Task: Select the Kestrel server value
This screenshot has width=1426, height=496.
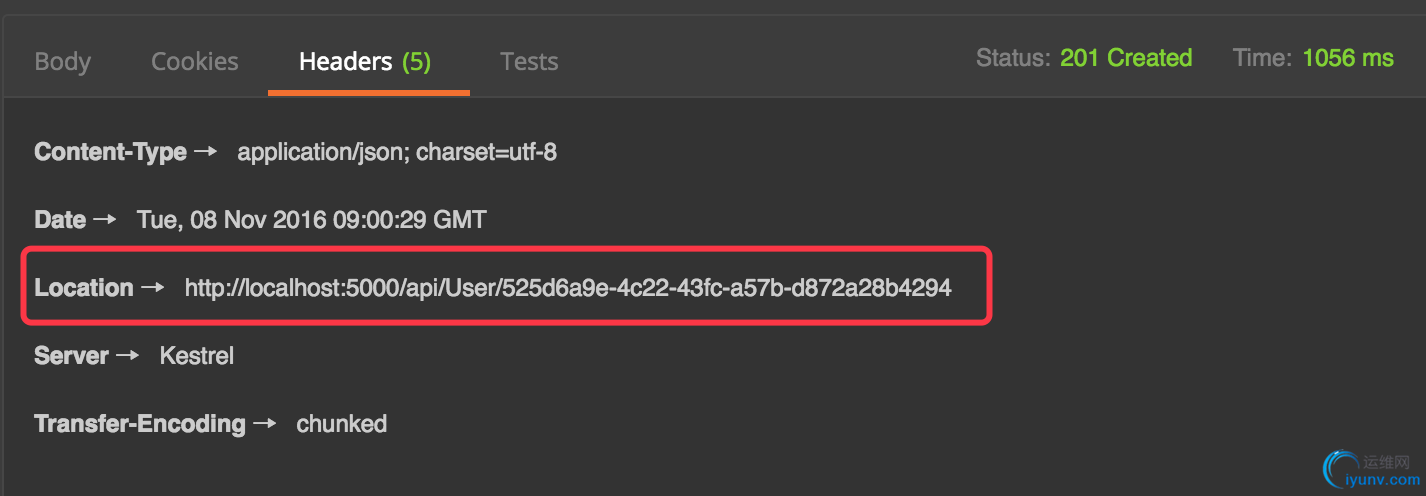Action: point(197,356)
